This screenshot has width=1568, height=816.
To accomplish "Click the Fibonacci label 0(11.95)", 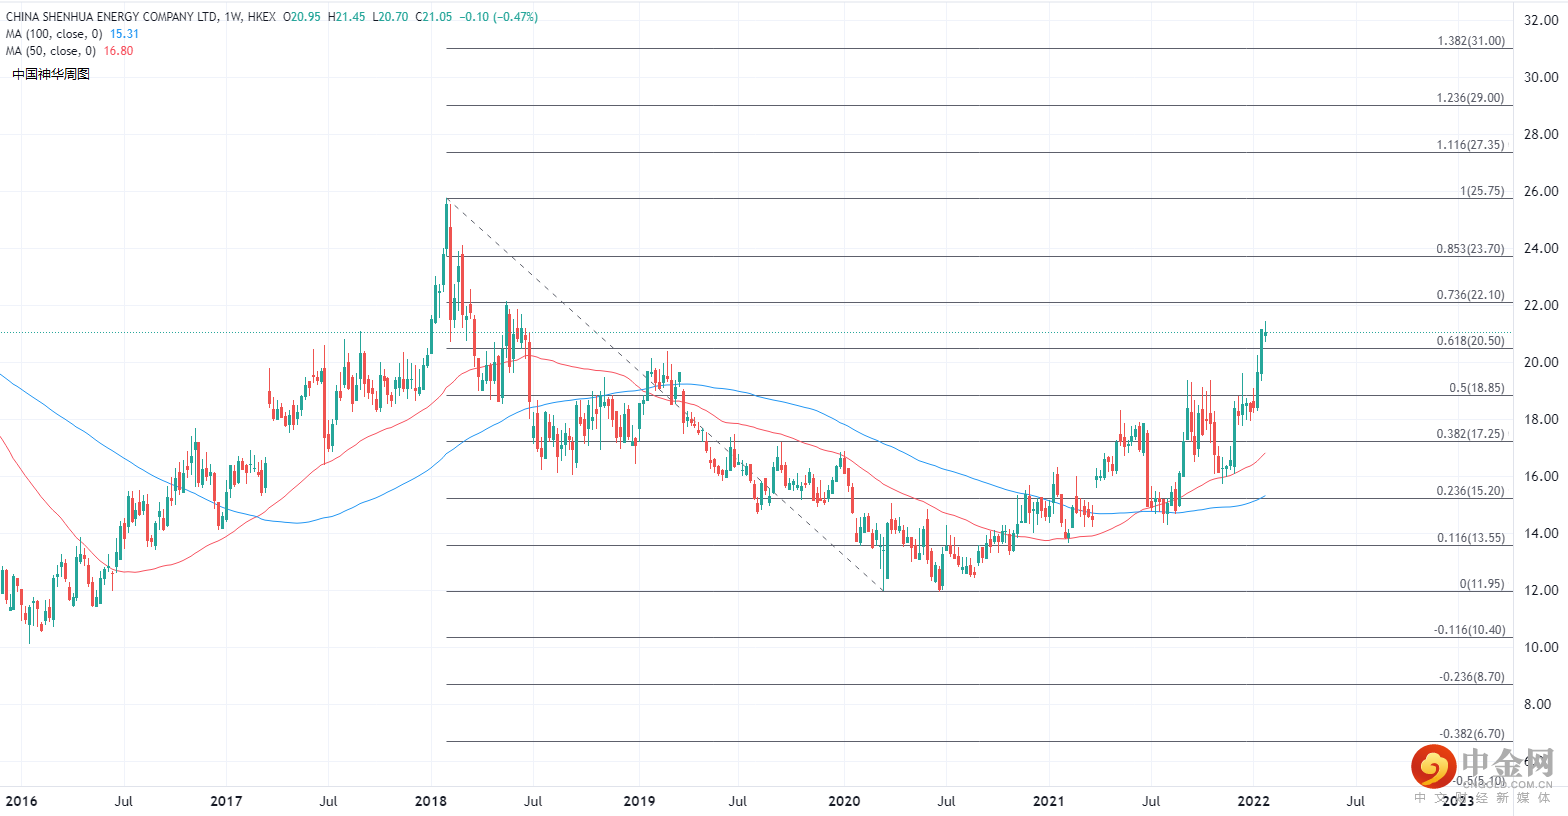I will click(1482, 584).
